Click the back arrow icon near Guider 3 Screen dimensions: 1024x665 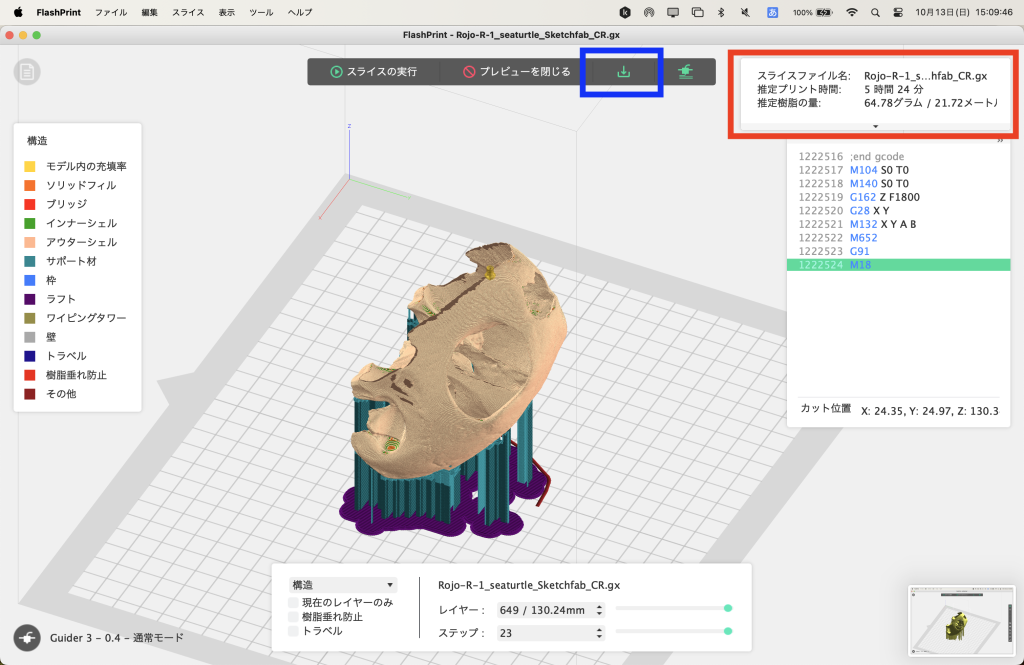pos(26,636)
